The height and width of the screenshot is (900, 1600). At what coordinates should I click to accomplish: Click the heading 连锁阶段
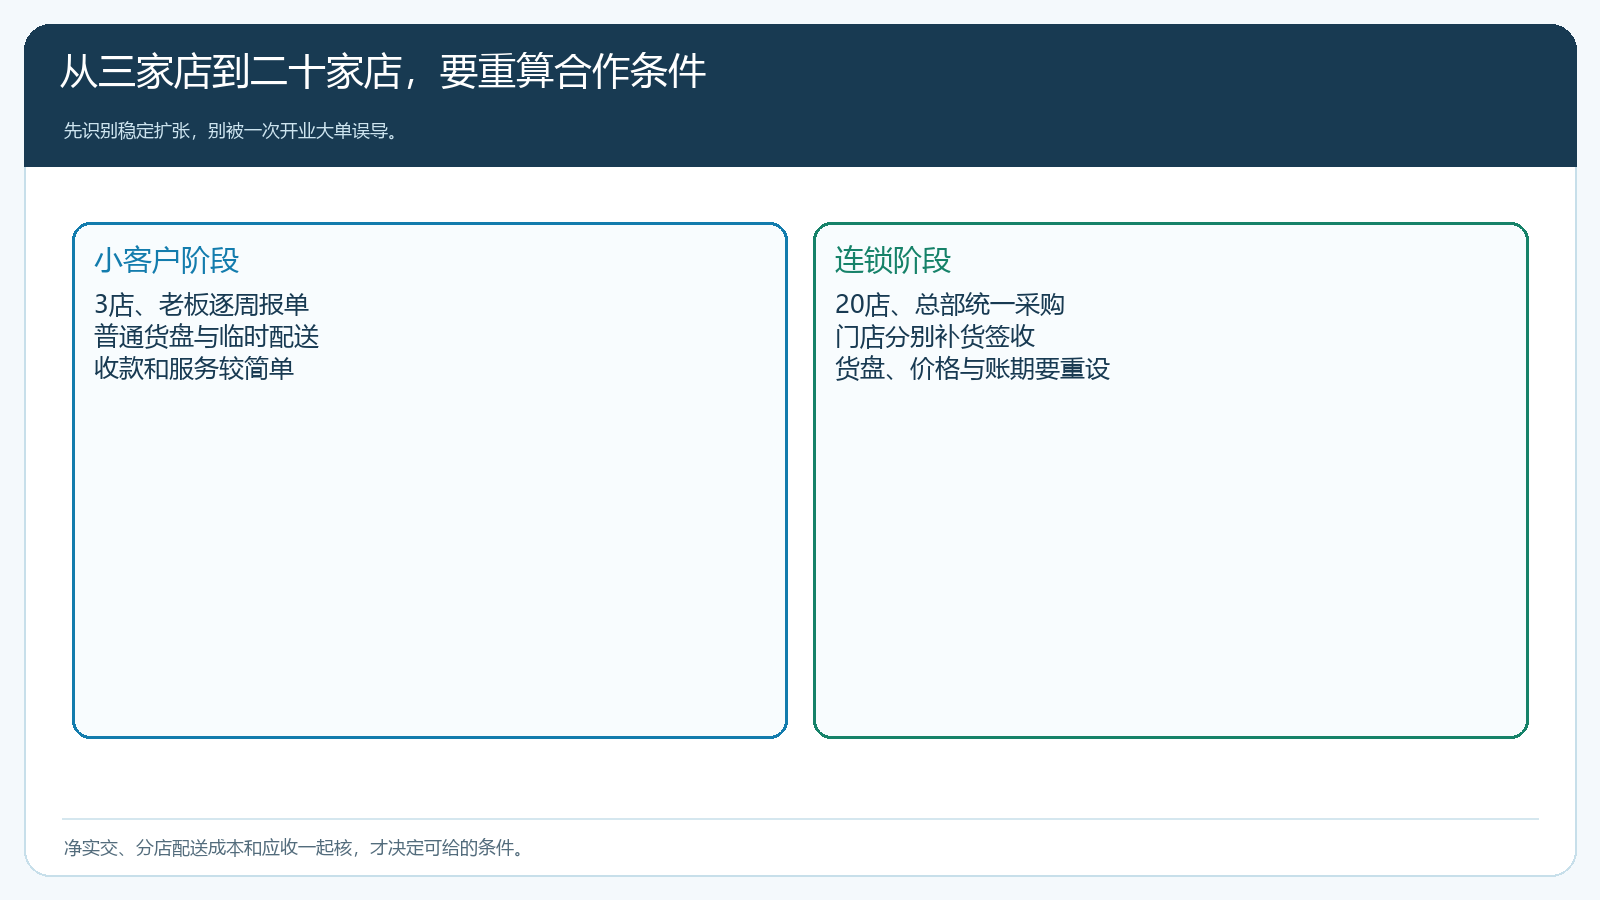[x=893, y=260]
